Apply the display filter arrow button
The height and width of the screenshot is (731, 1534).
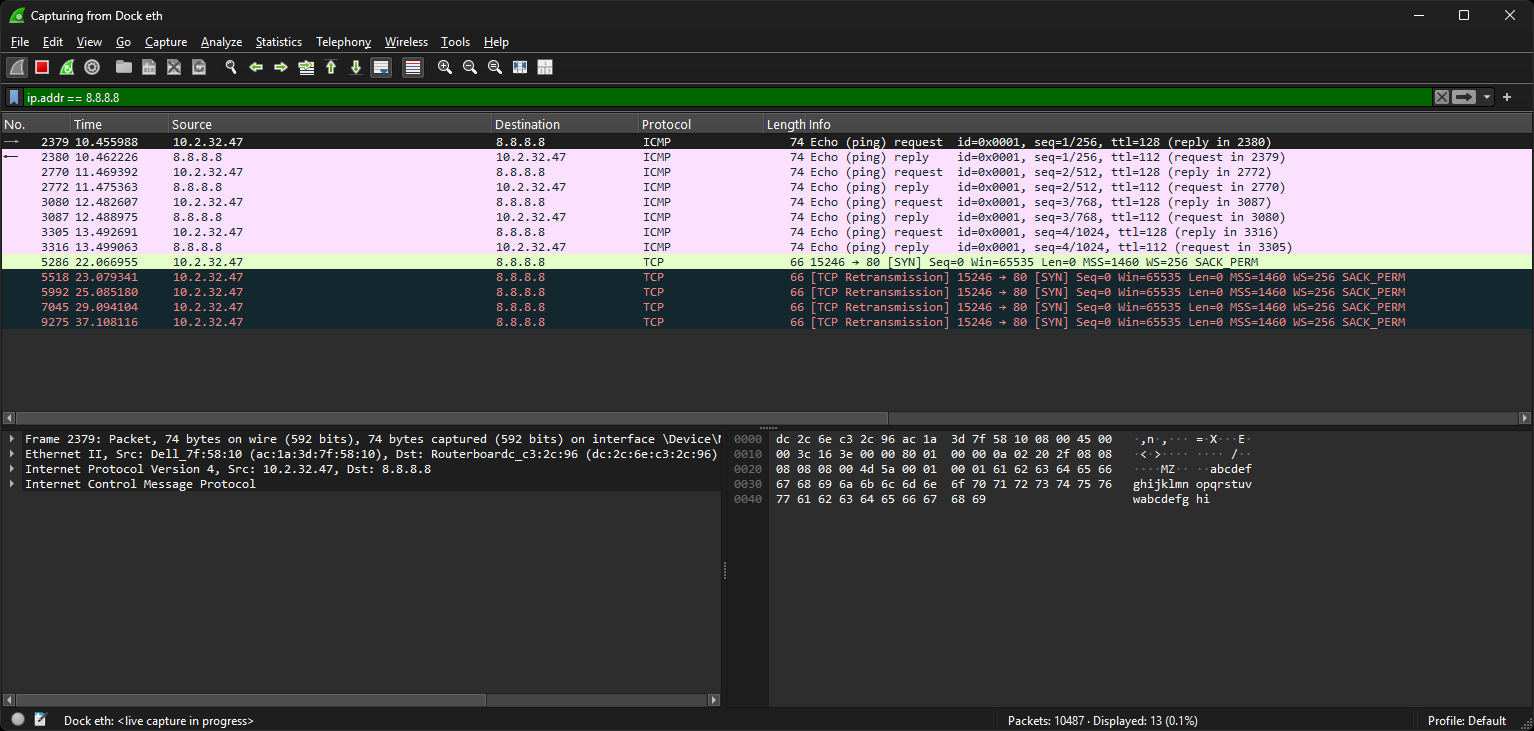[1464, 97]
